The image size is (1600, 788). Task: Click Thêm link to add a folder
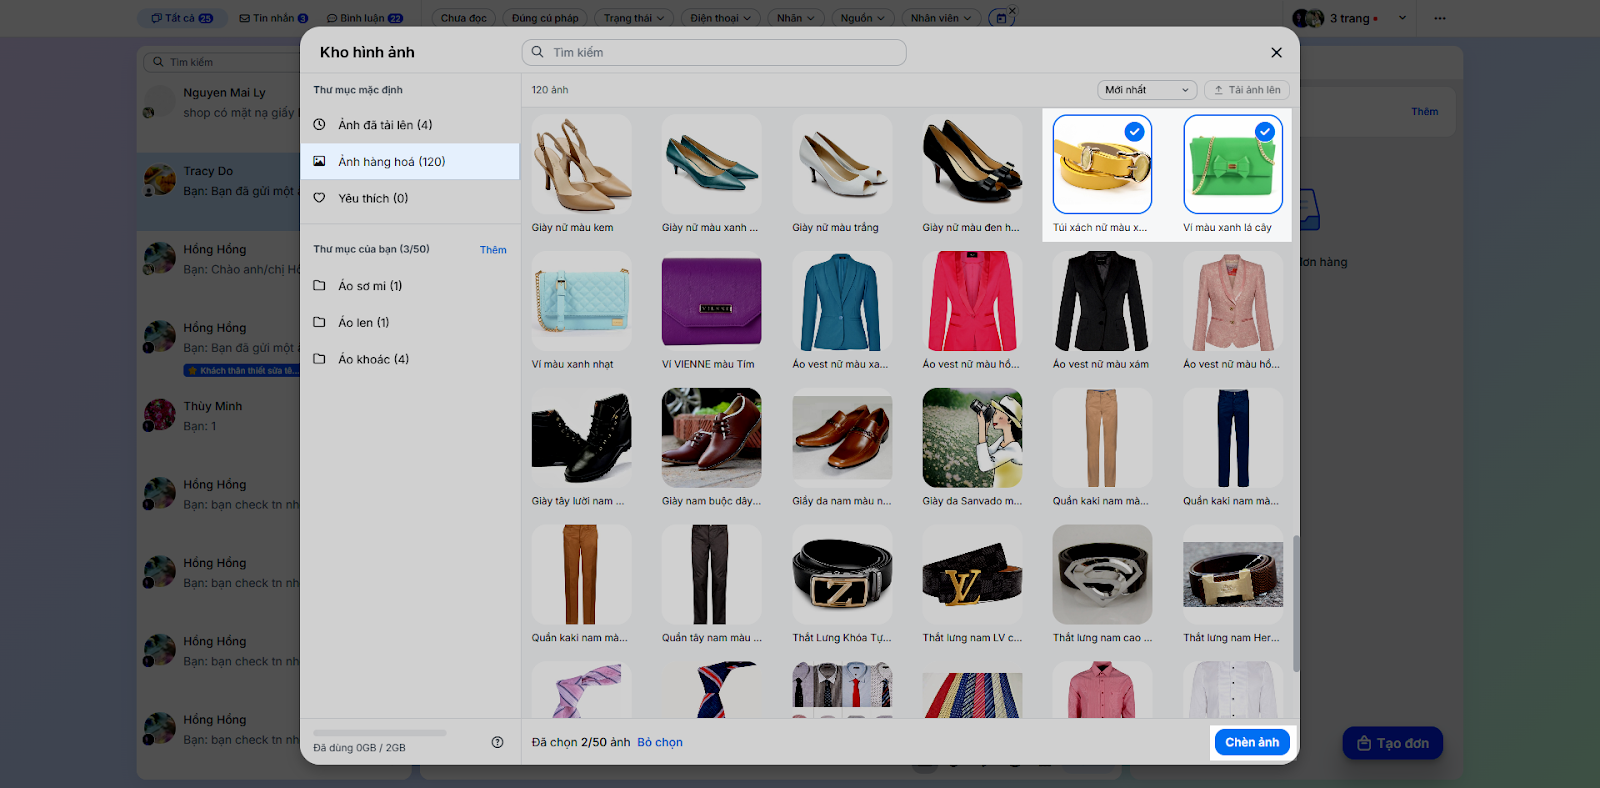pyautogui.click(x=493, y=250)
